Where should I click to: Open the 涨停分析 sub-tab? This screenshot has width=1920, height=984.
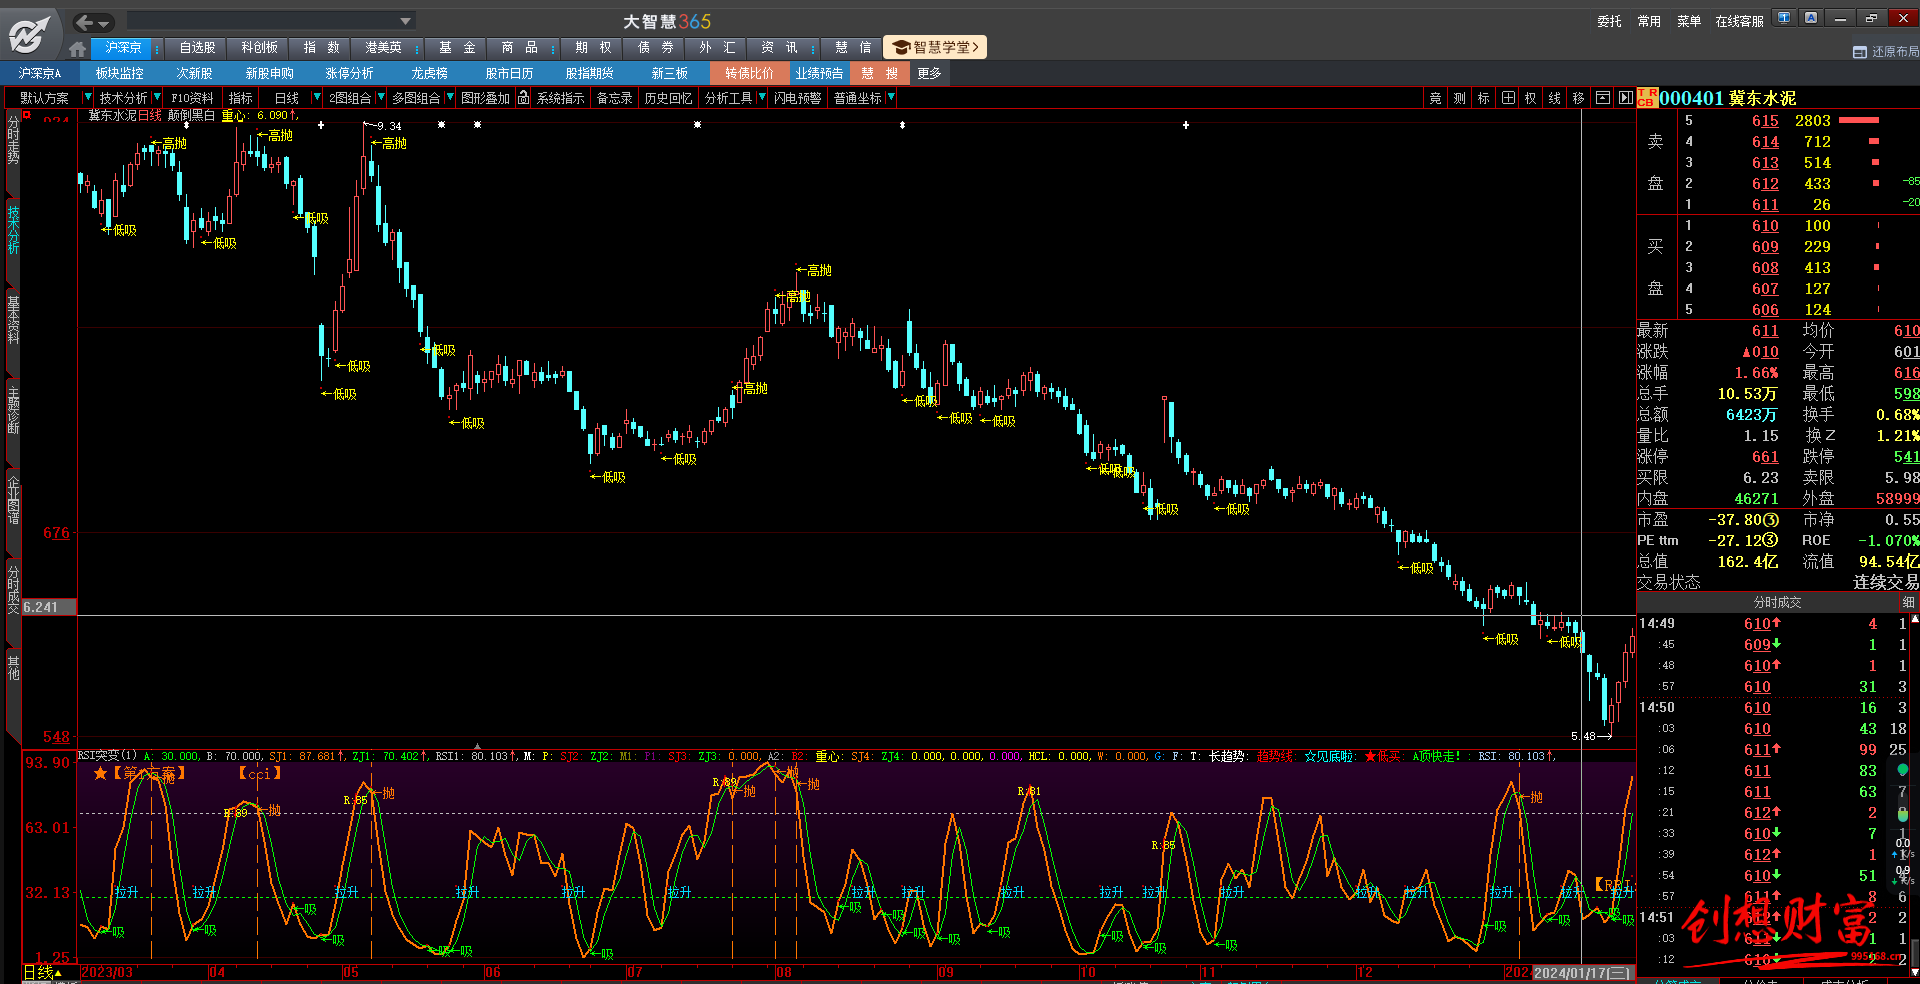(349, 73)
